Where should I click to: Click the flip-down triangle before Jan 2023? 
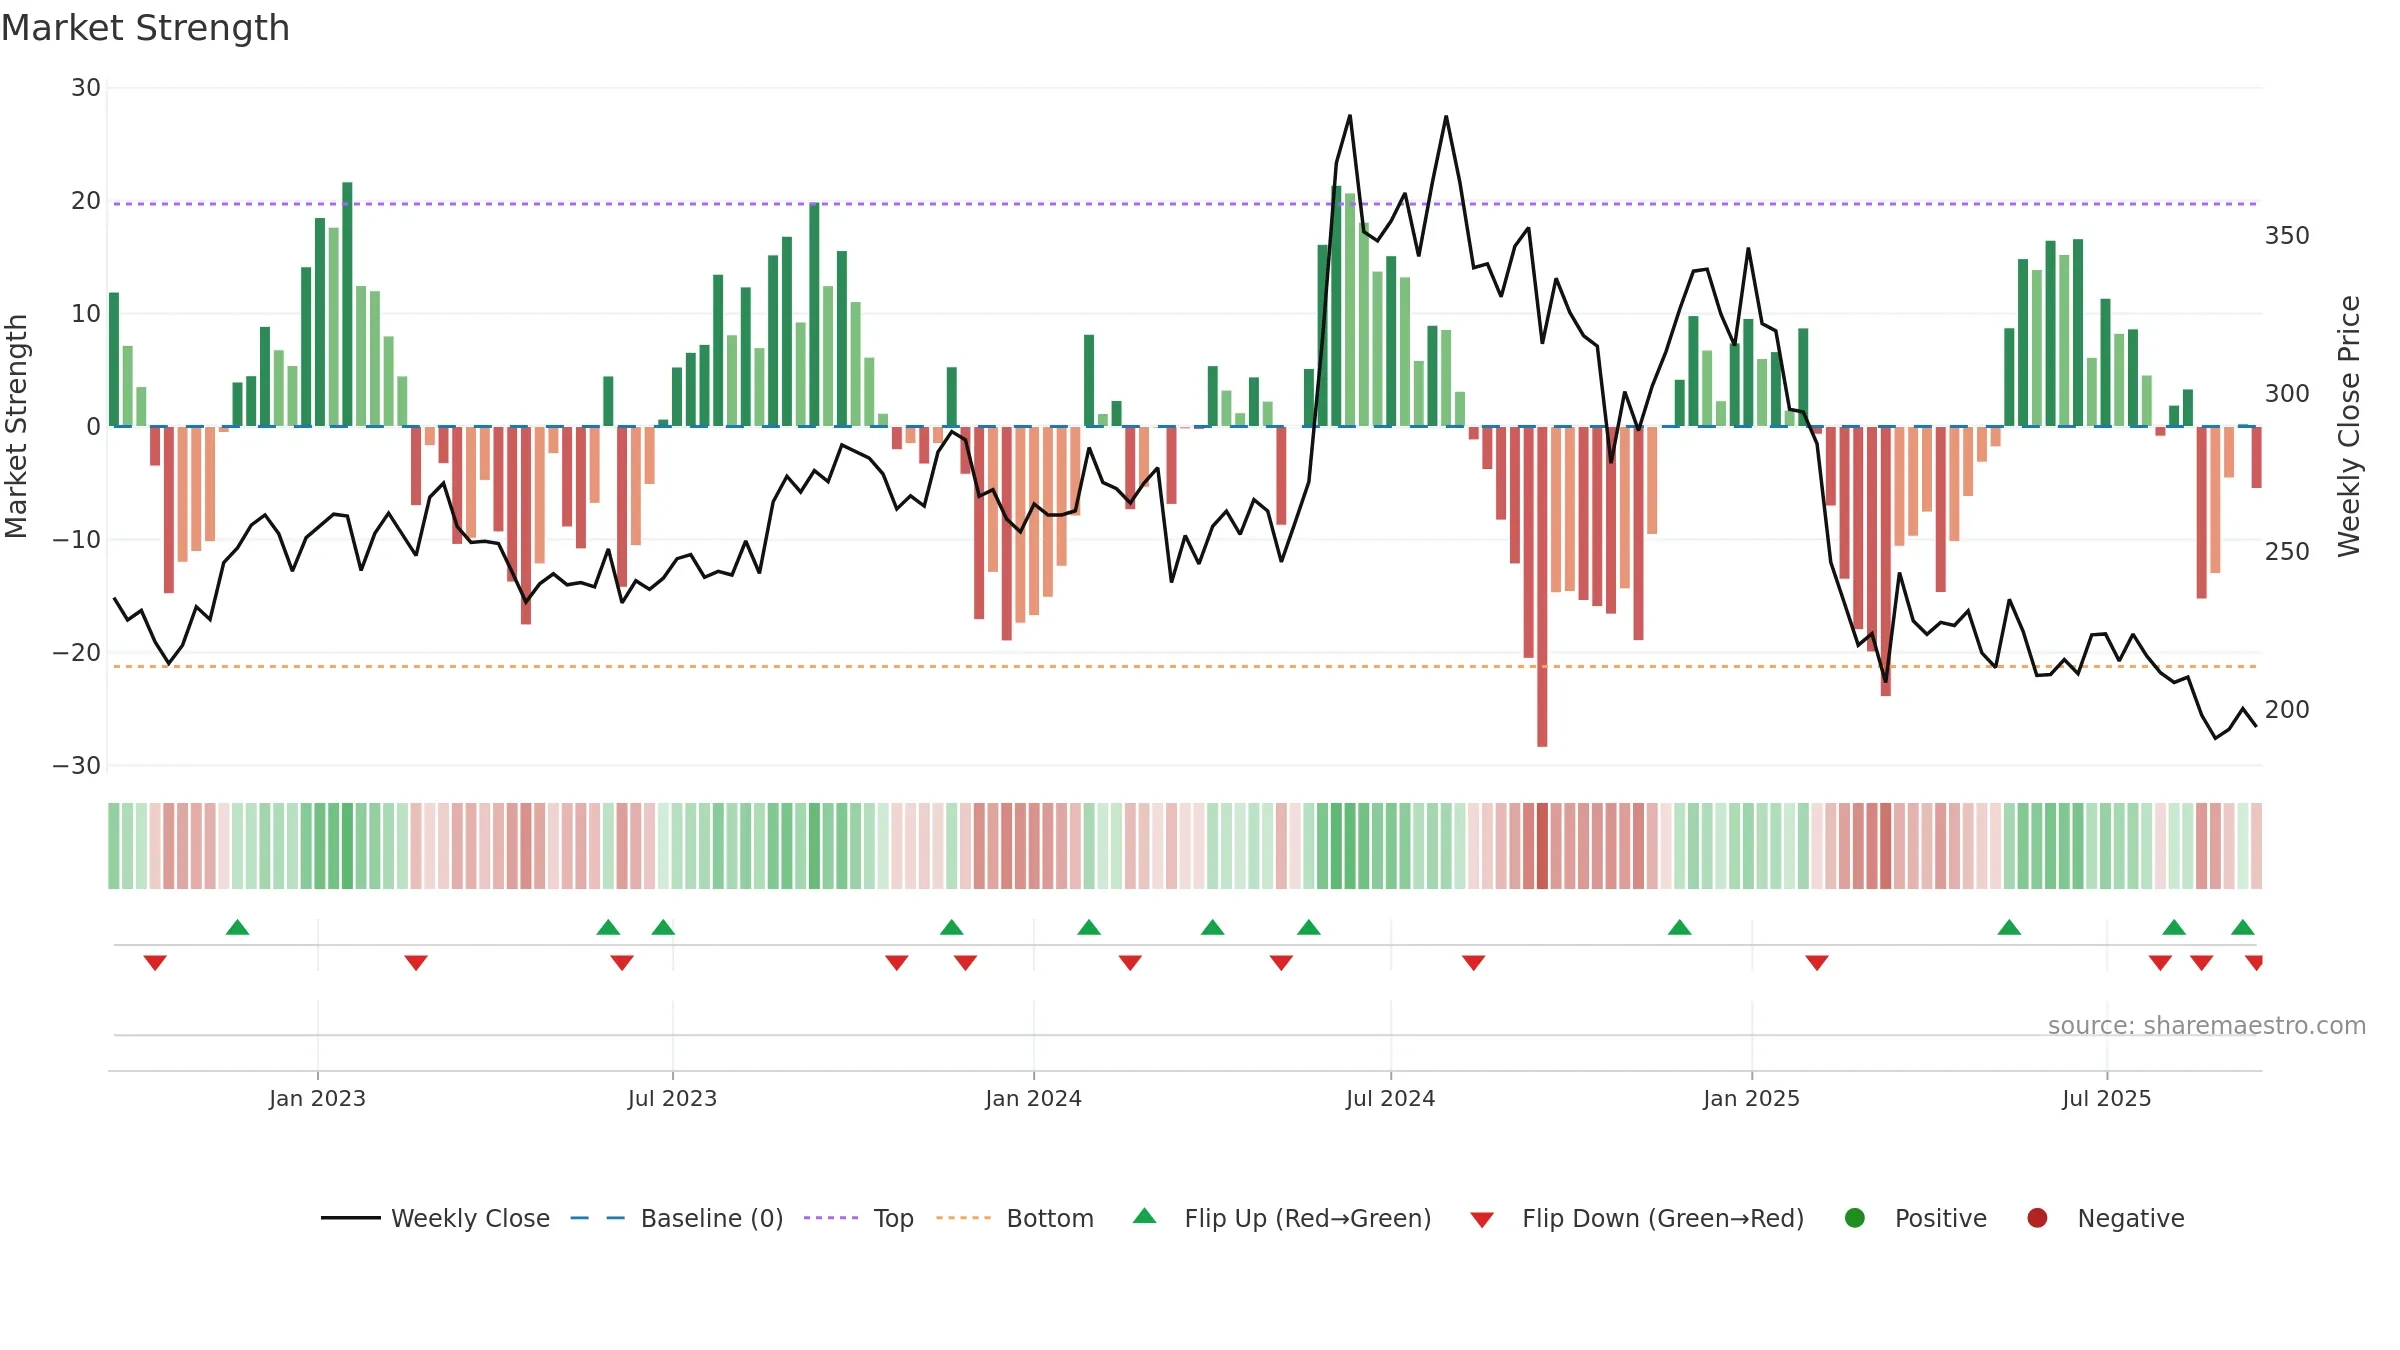point(155,962)
